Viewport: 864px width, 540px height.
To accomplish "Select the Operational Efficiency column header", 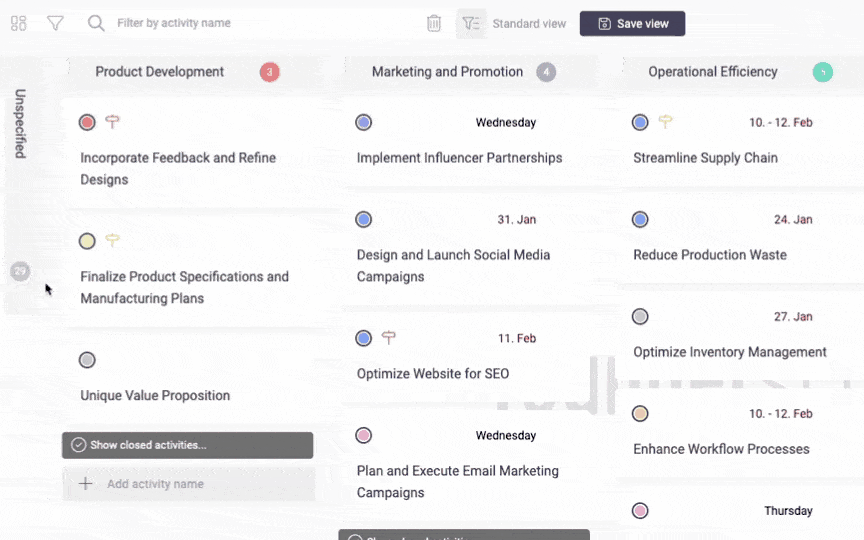I will click(712, 72).
